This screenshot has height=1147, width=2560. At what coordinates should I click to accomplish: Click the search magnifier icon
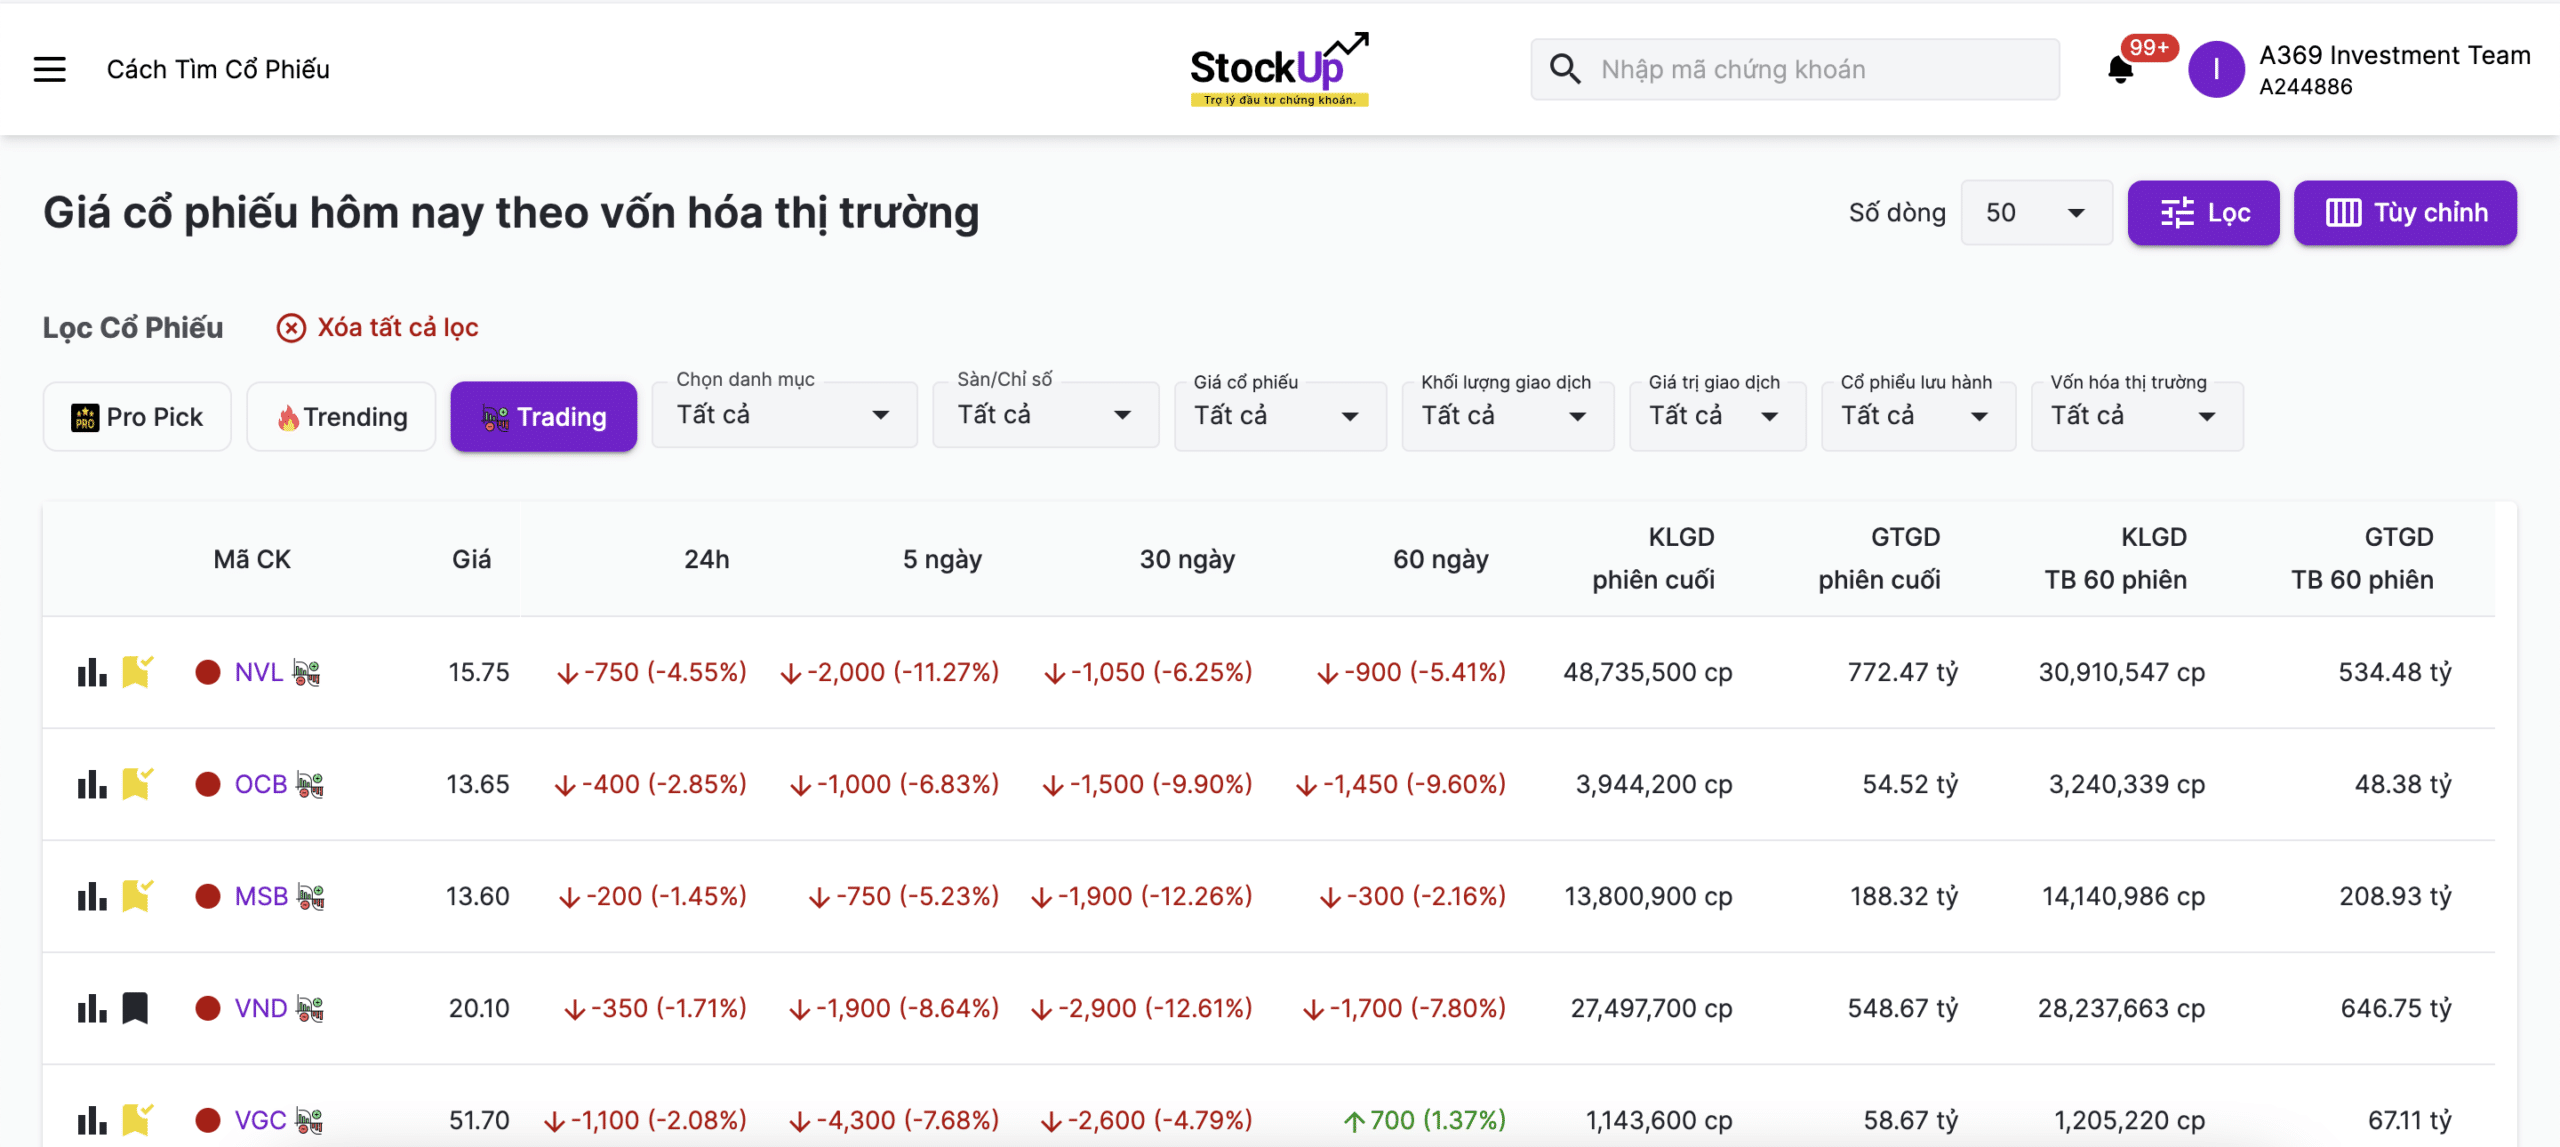pos(1565,69)
